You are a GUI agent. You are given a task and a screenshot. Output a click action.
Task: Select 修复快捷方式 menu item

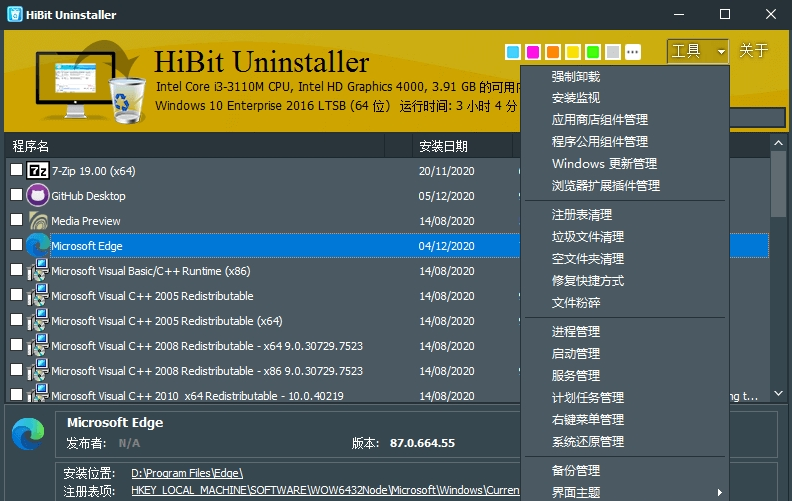(x=625, y=281)
